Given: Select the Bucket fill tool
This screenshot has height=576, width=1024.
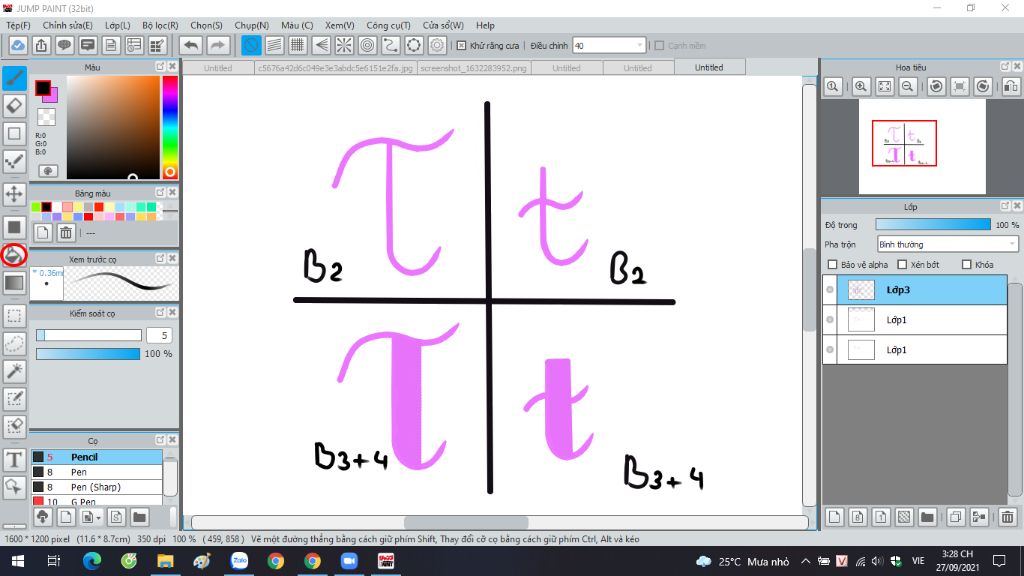Looking at the screenshot, I should pyautogui.click(x=14, y=255).
